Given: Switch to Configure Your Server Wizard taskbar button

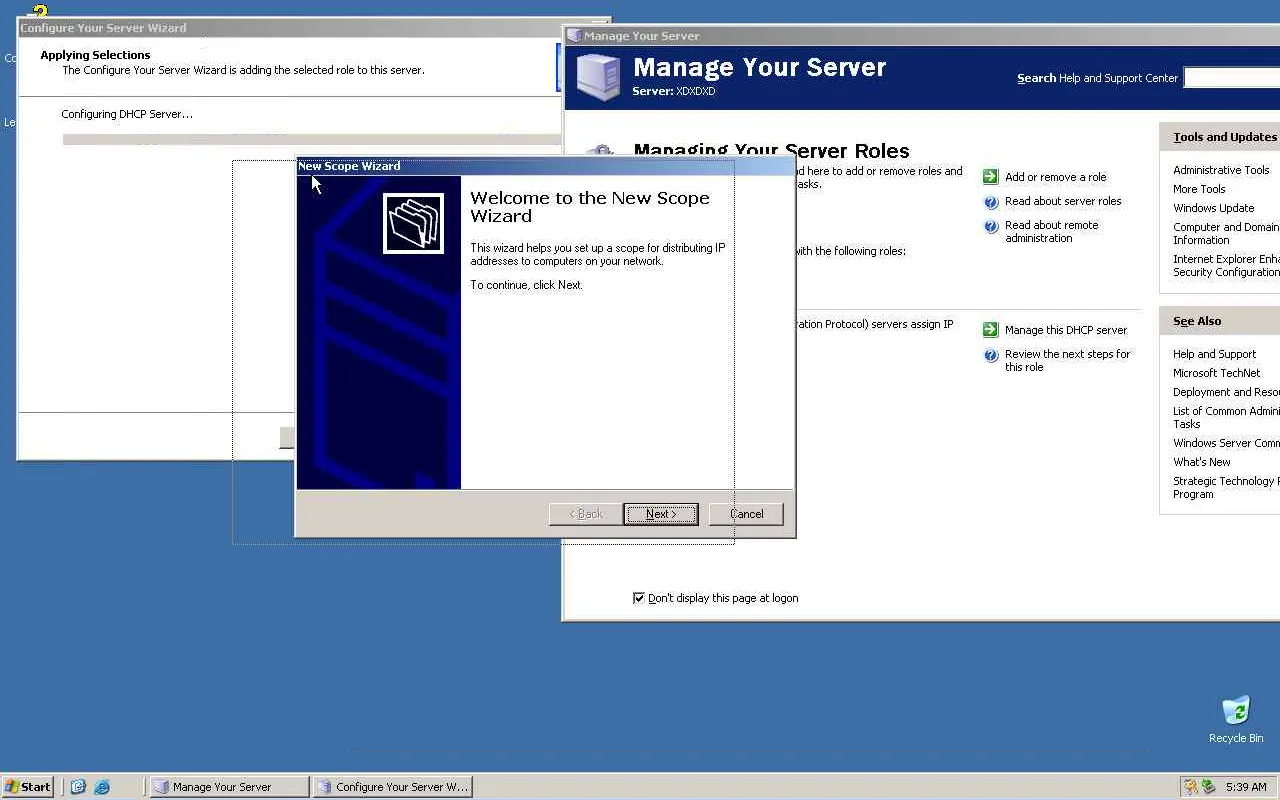Looking at the screenshot, I should (392, 787).
